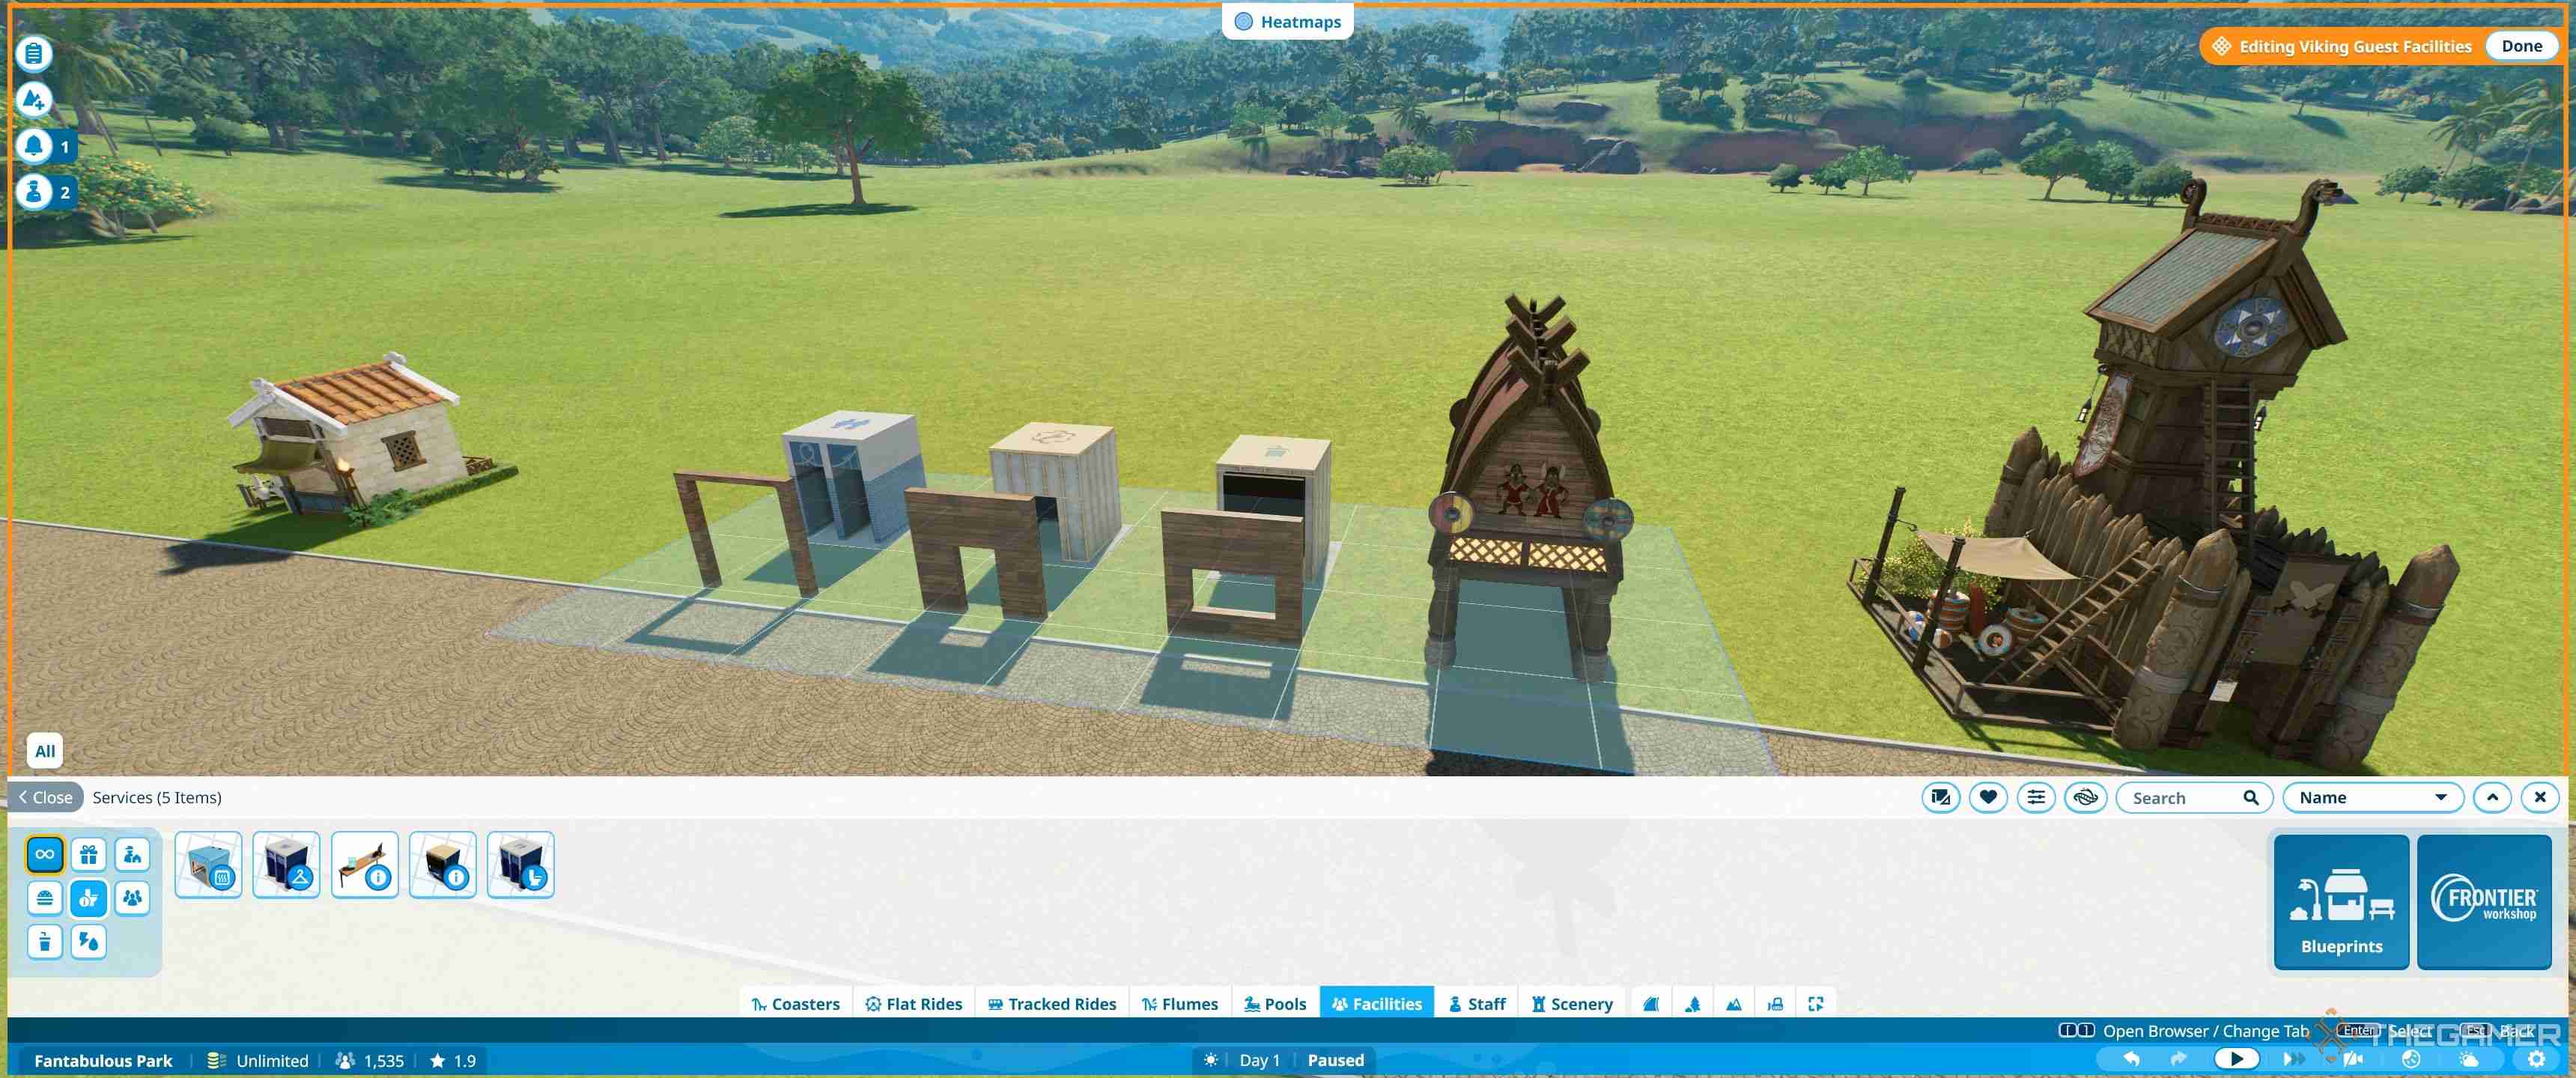Open the Blueprints panel
This screenshot has width=2576, height=1078.
click(2341, 902)
